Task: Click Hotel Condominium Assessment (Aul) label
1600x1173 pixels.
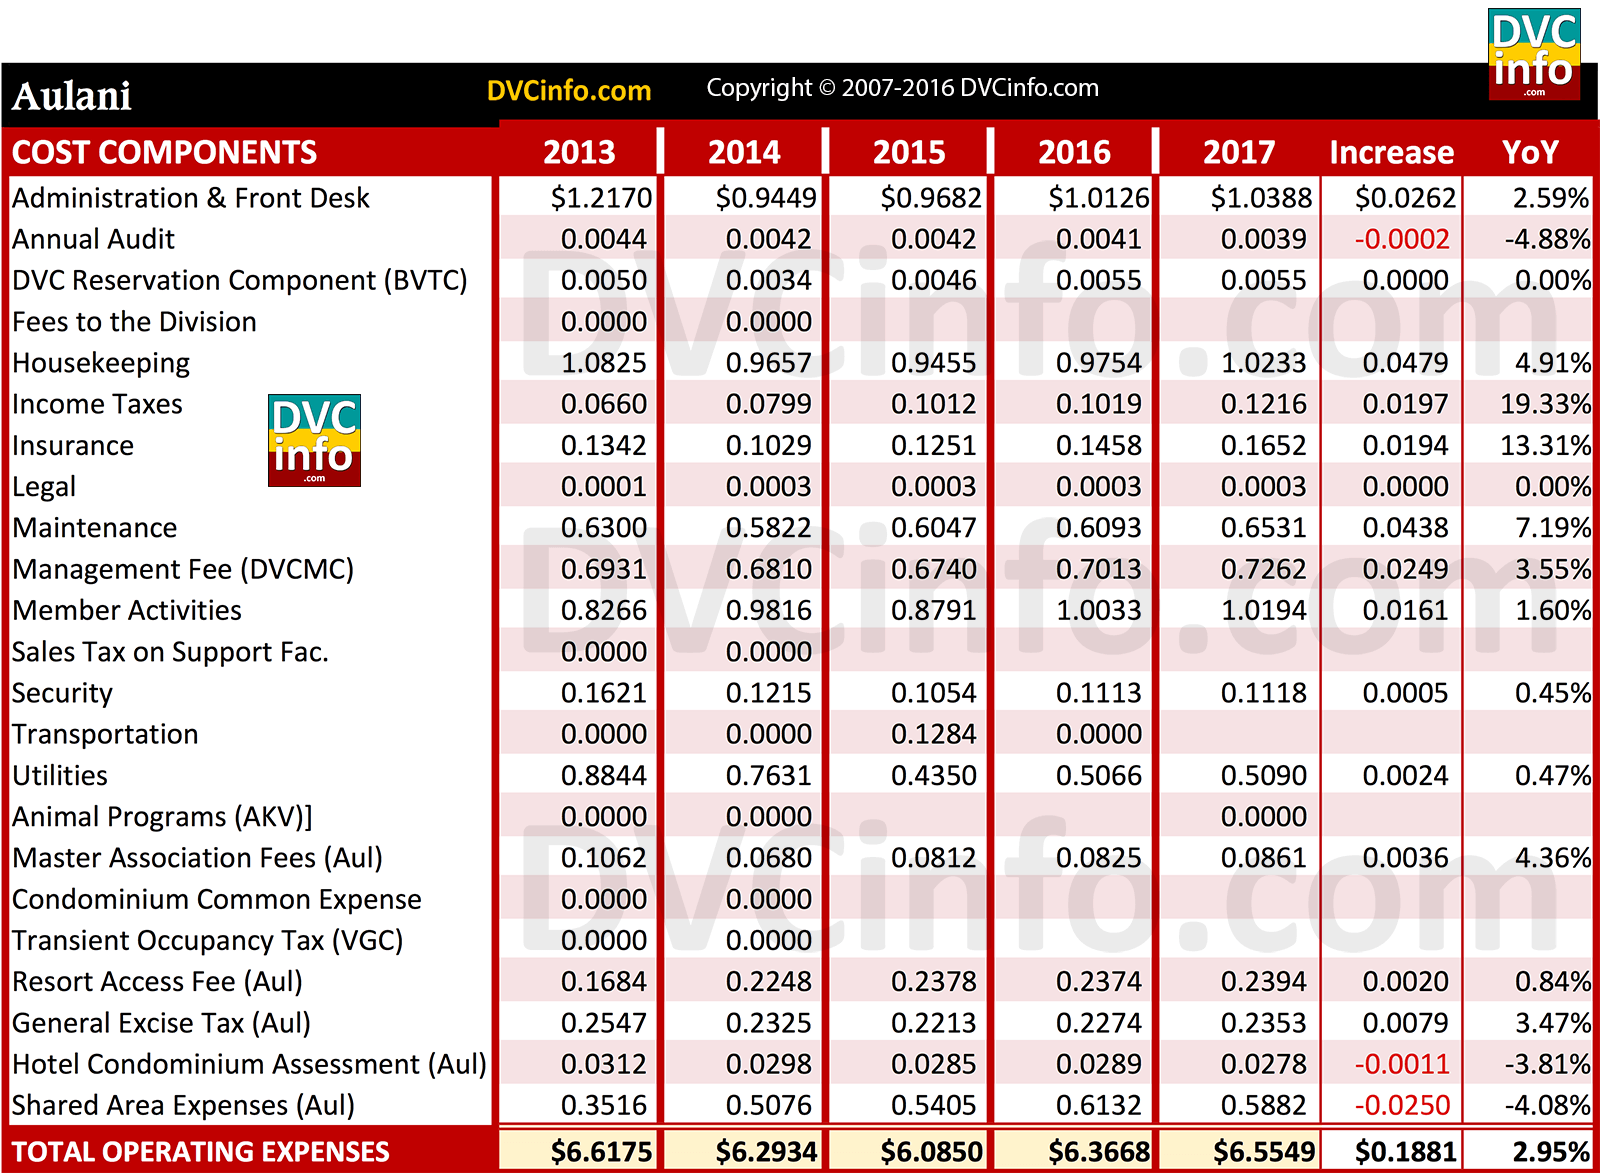Action: click(x=249, y=1064)
